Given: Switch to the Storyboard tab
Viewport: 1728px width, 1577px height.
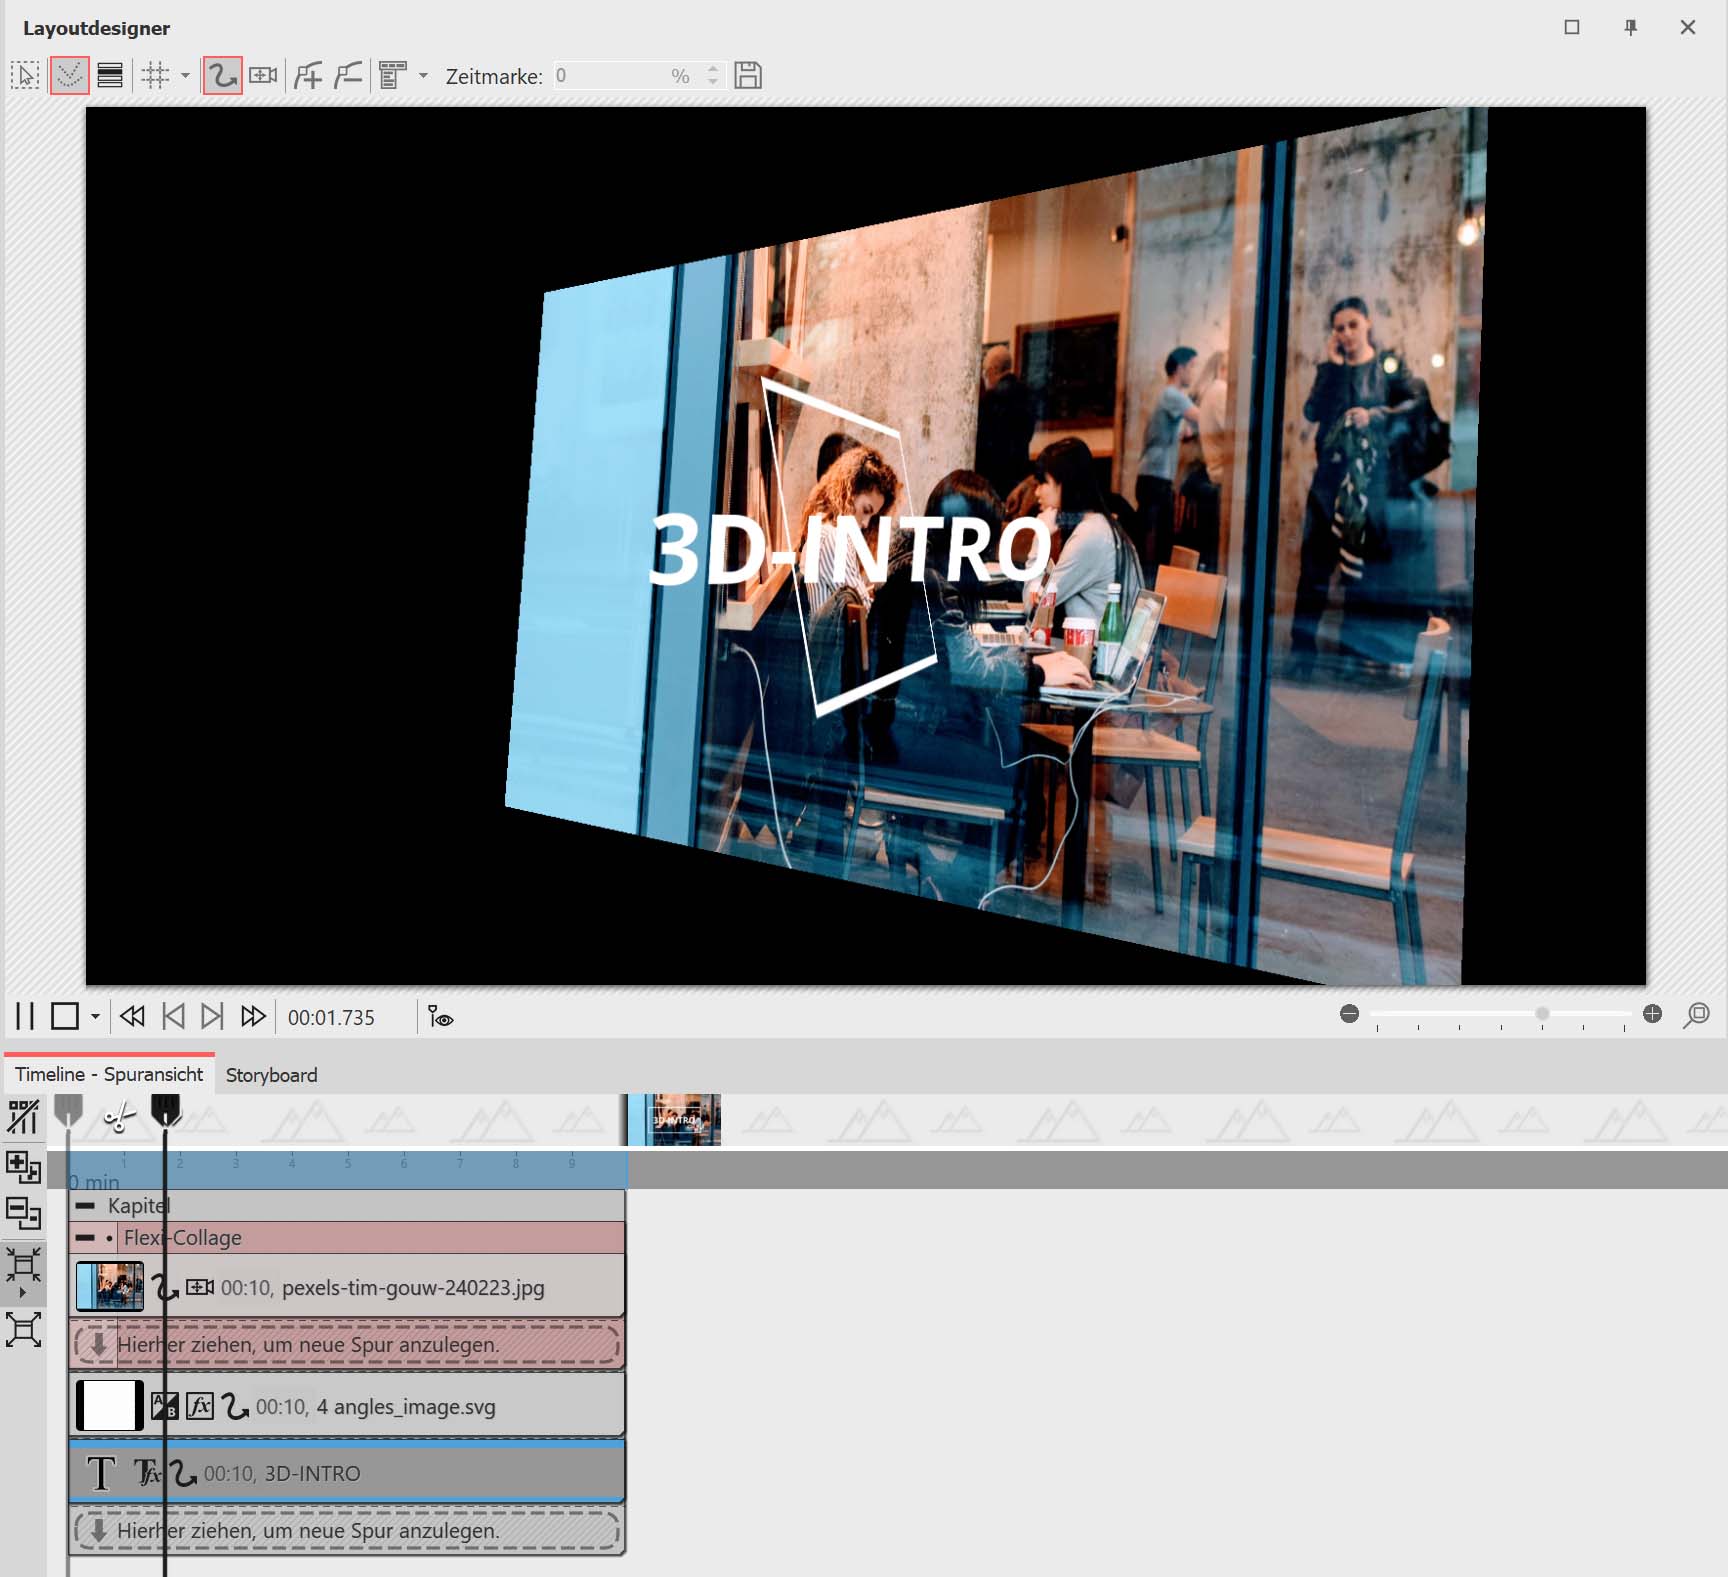Looking at the screenshot, I should click(271, 1075).
